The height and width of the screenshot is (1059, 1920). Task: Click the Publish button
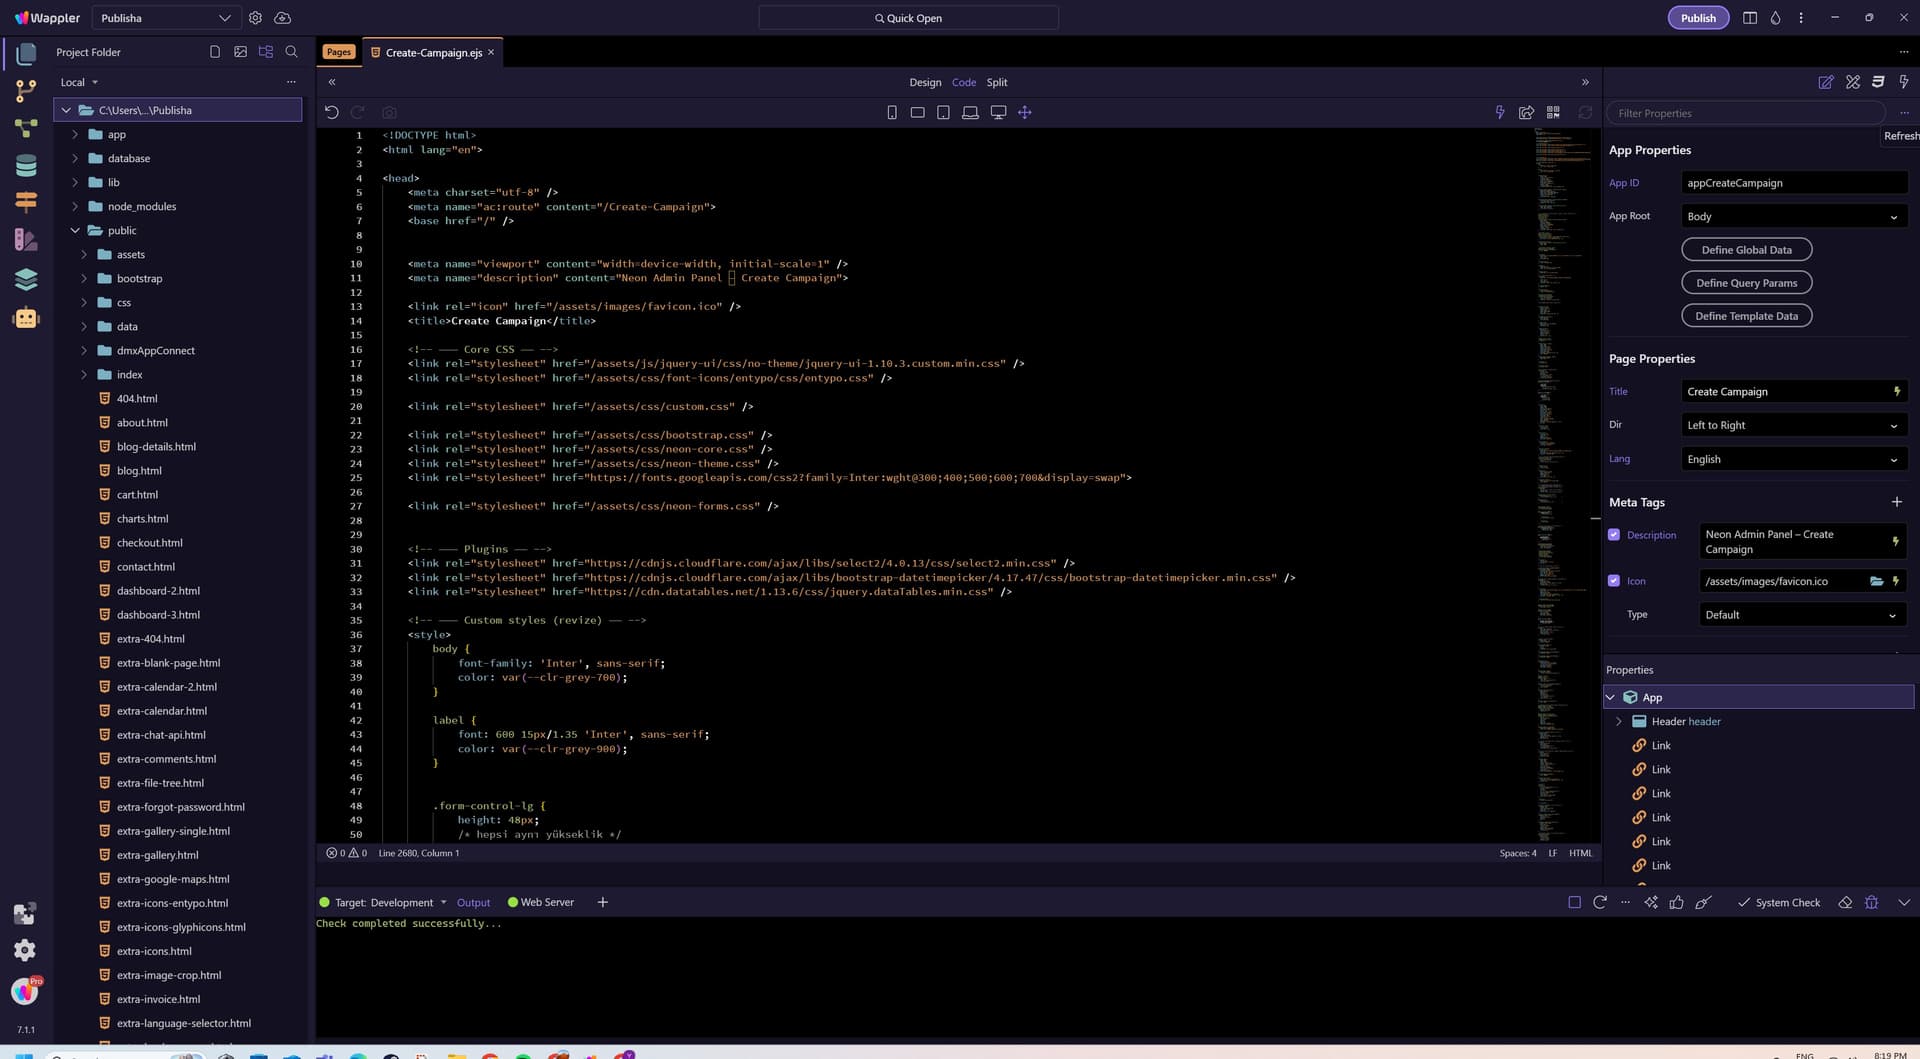pos(1698,18)
